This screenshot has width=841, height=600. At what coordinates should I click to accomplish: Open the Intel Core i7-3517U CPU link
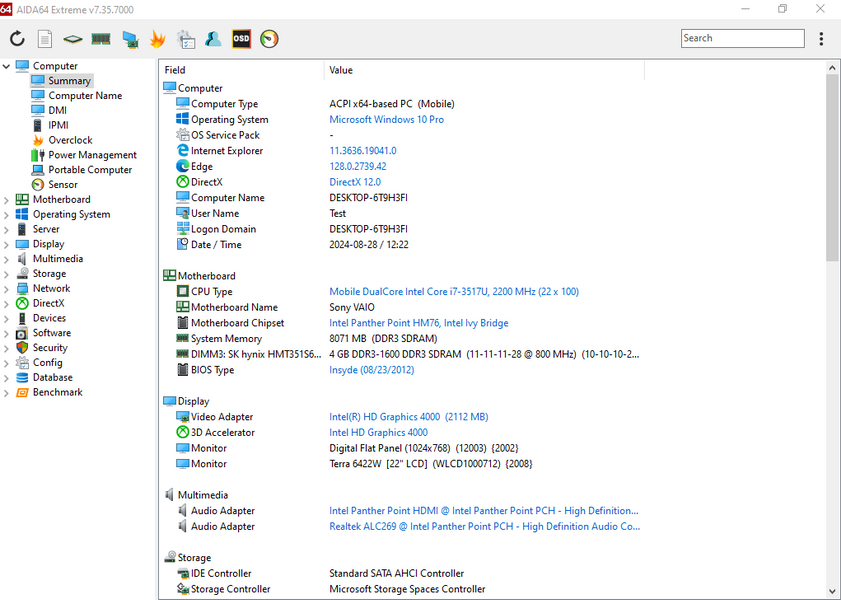tap(454, 292)
